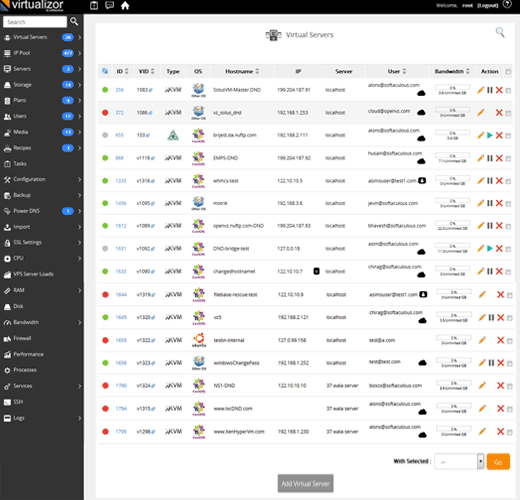
Task: Start VPS 655 with the green play icon
Action: [x=490, y=135]
